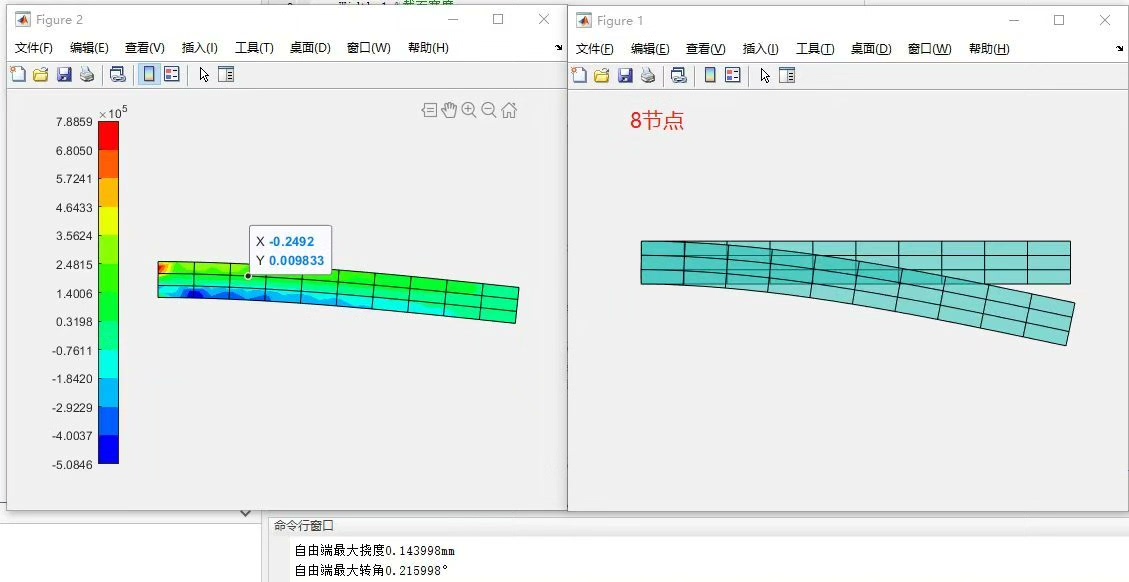Toggle Insert Colorbar in Figure 2 toolbar
1129x582 pixels.
[149, 74]
